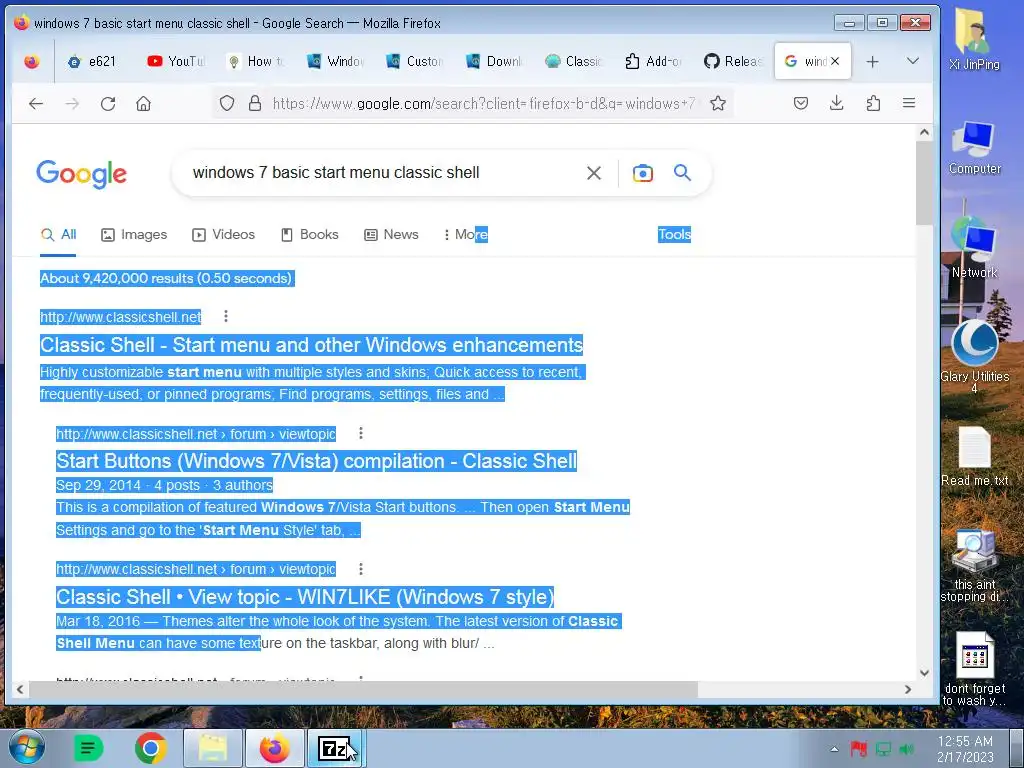Open options dots for first classicshell.net result
Image resolution: width=1024 pixels, height=768 pixels.
coord(226,316)
